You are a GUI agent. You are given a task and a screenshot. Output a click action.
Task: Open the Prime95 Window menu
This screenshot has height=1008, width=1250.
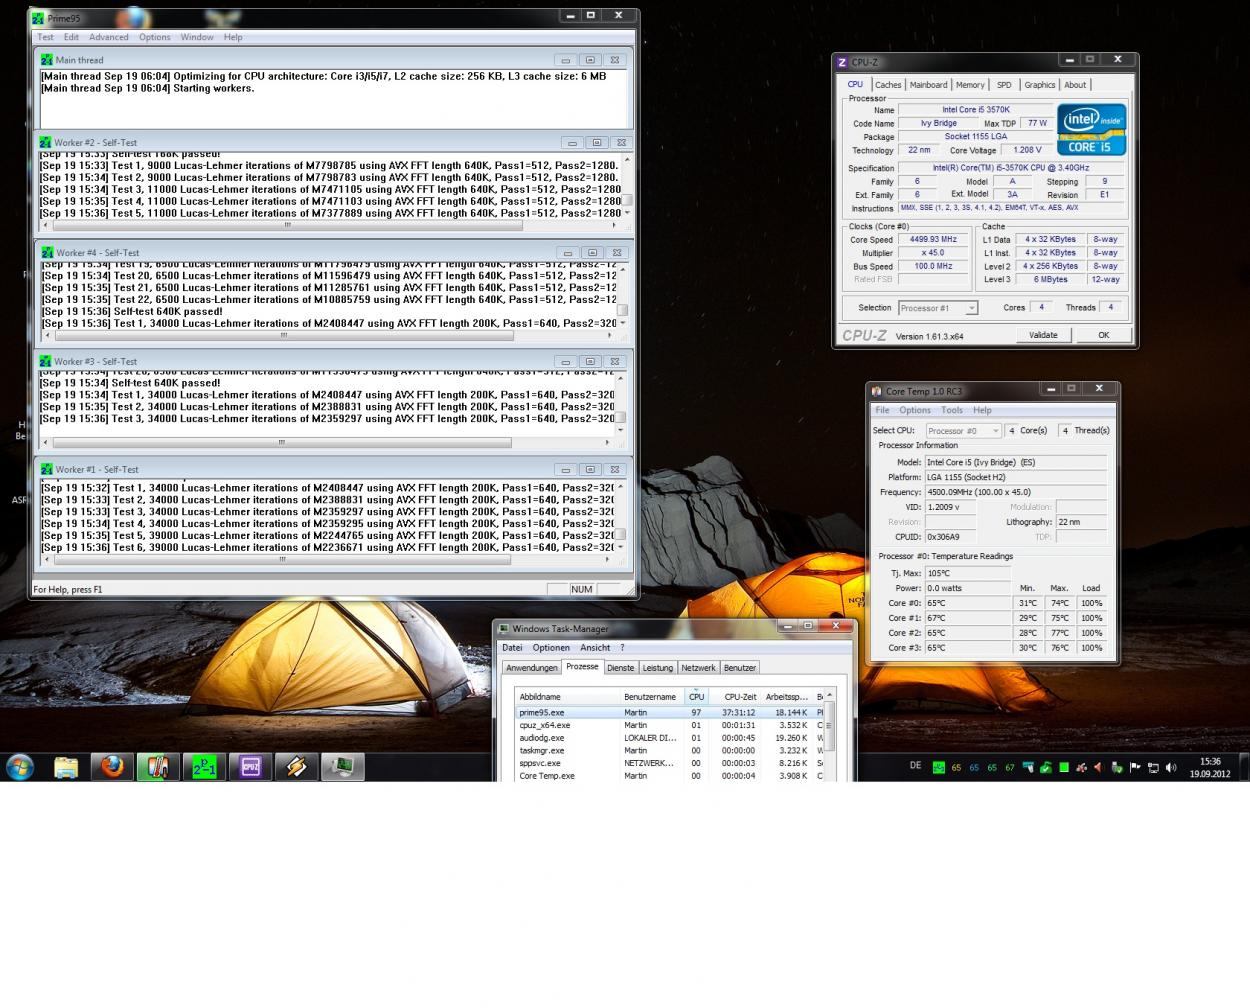pos(197,37)
